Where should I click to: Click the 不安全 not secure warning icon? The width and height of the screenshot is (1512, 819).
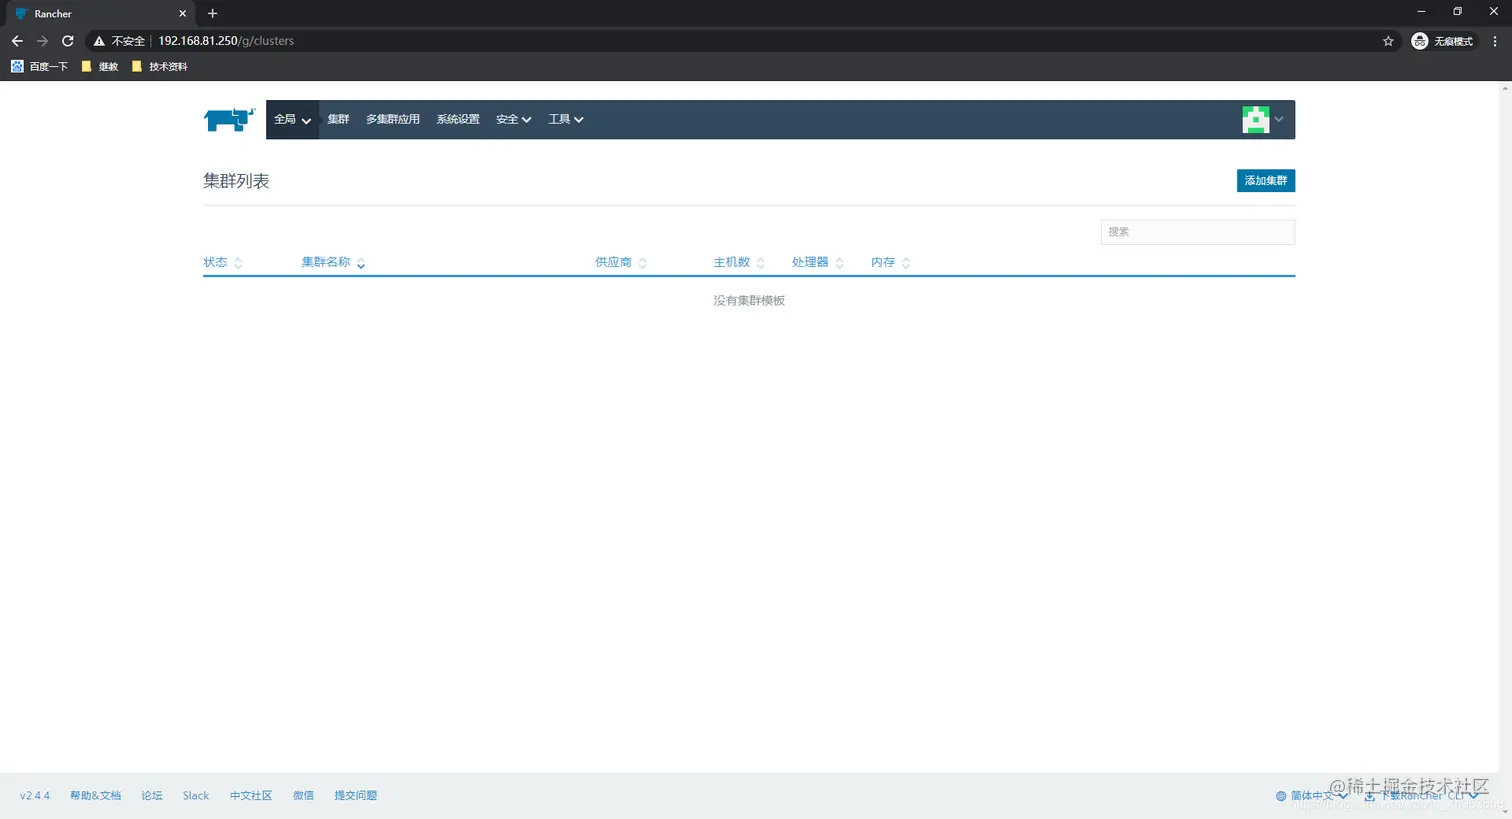(119, 41)
